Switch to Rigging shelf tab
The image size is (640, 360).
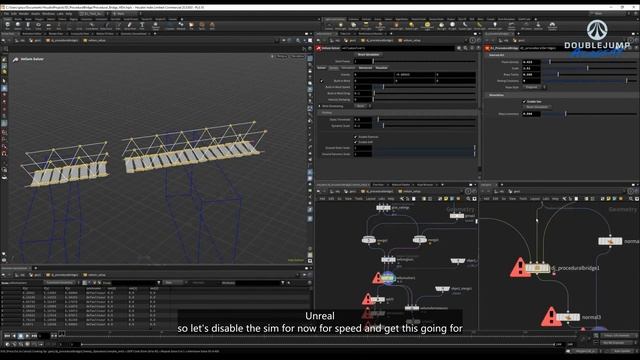(73, 19)
